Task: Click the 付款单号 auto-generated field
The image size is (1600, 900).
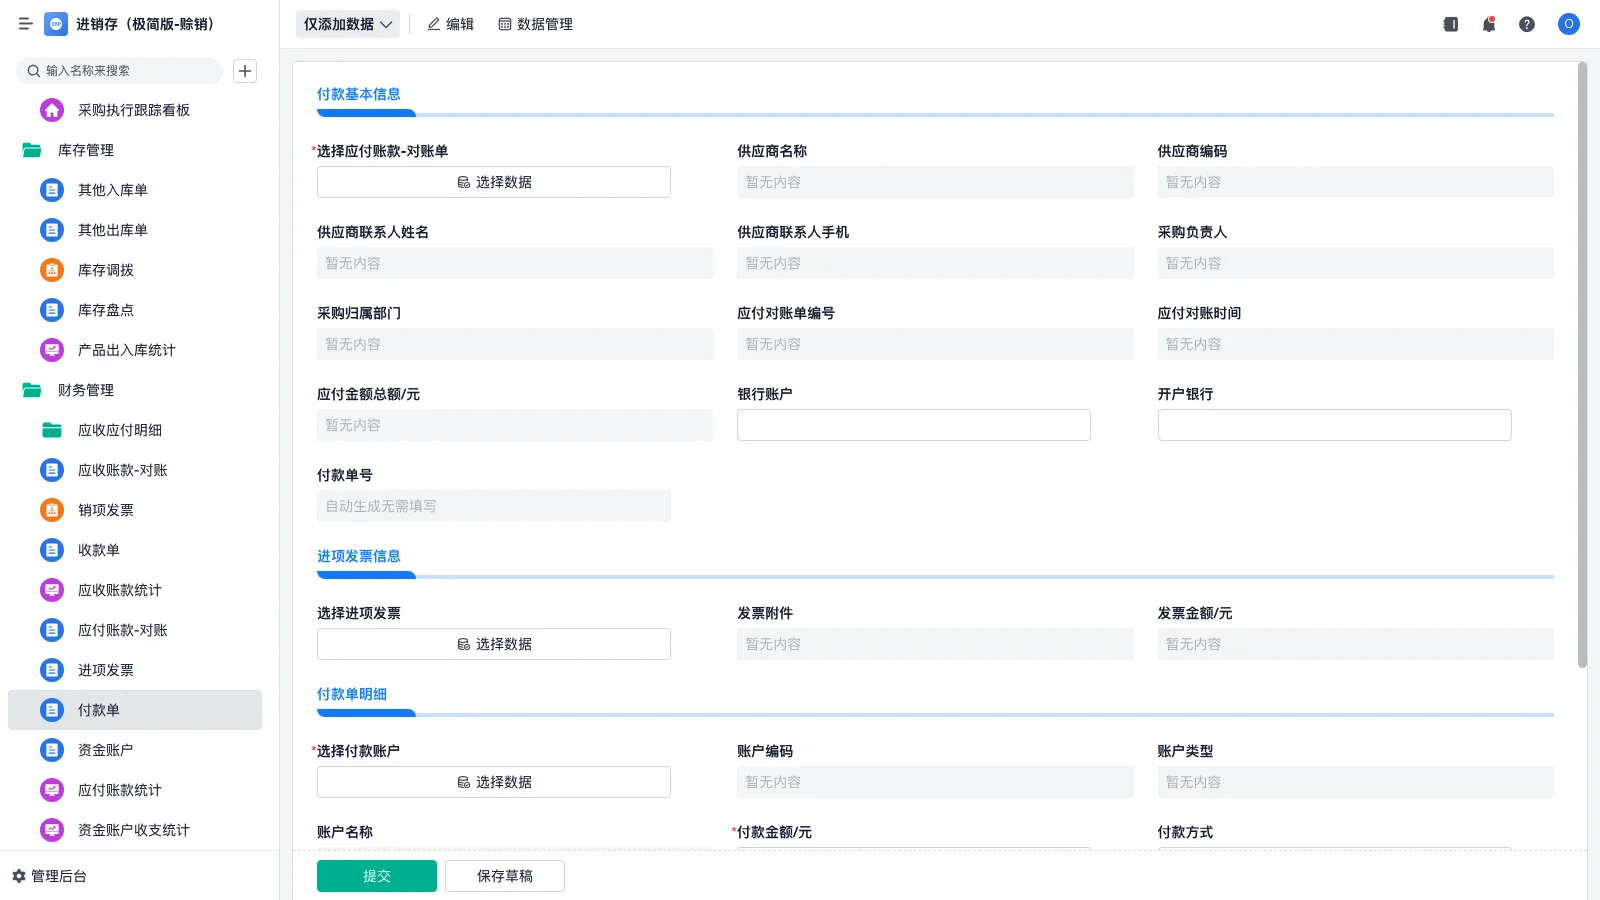Action: click(494, 506)
